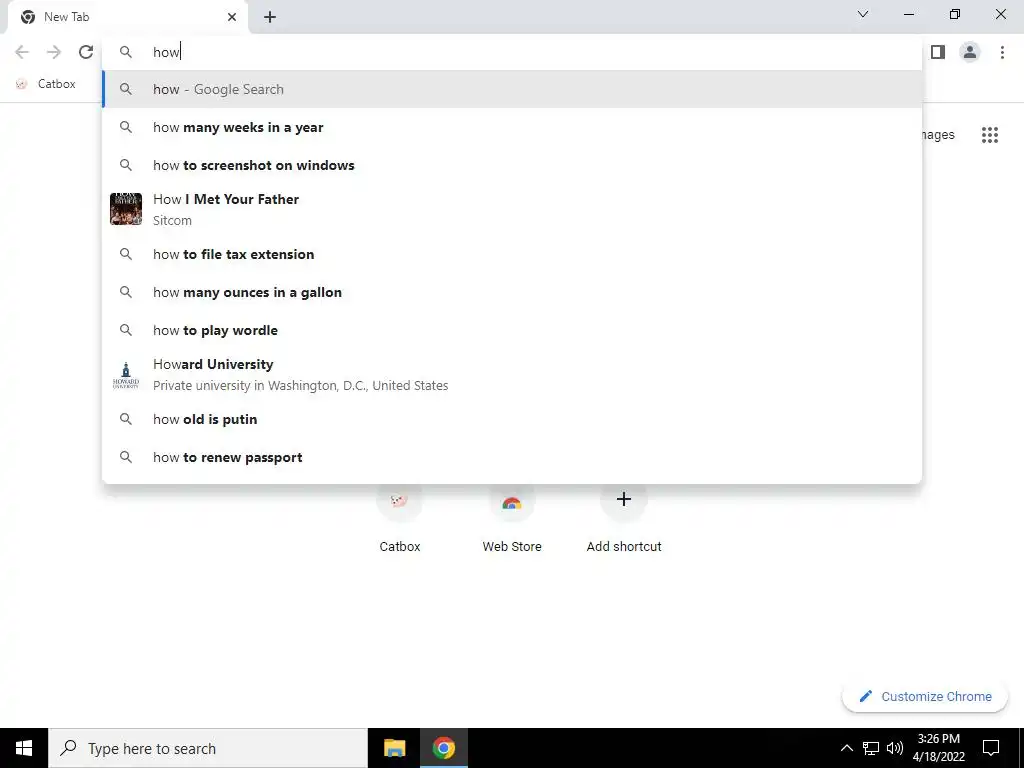Select 'How I Met Your Father' suggestion
Screen dimensions: 1024x768
click(x=512, y=210)
